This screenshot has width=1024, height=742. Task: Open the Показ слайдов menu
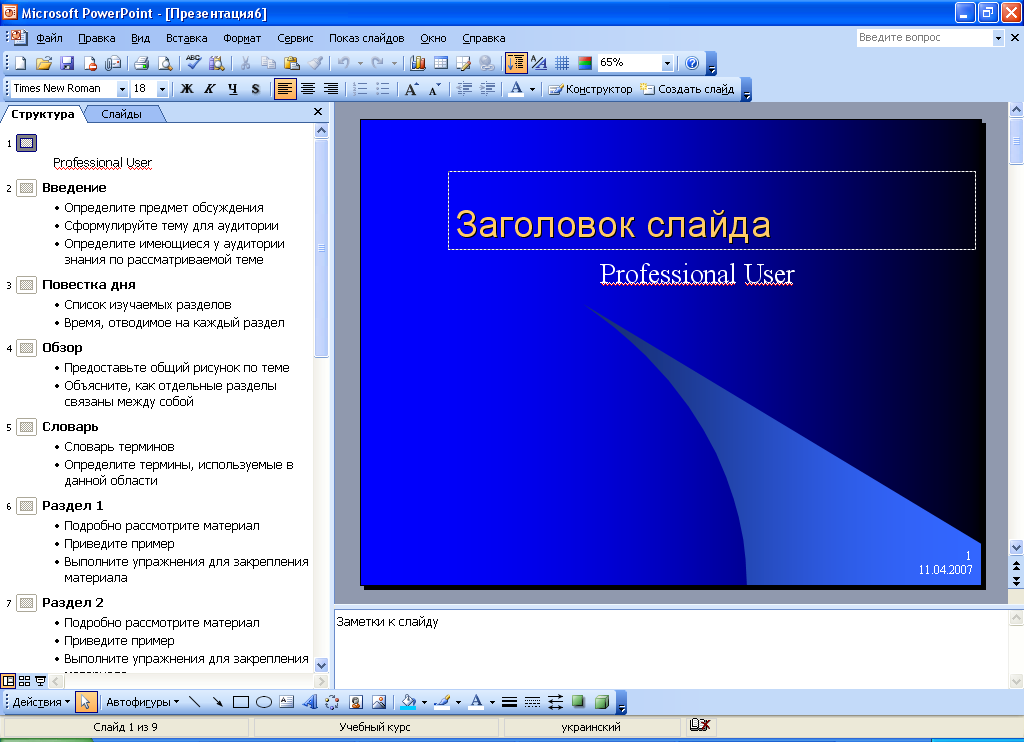click(366, 38)
